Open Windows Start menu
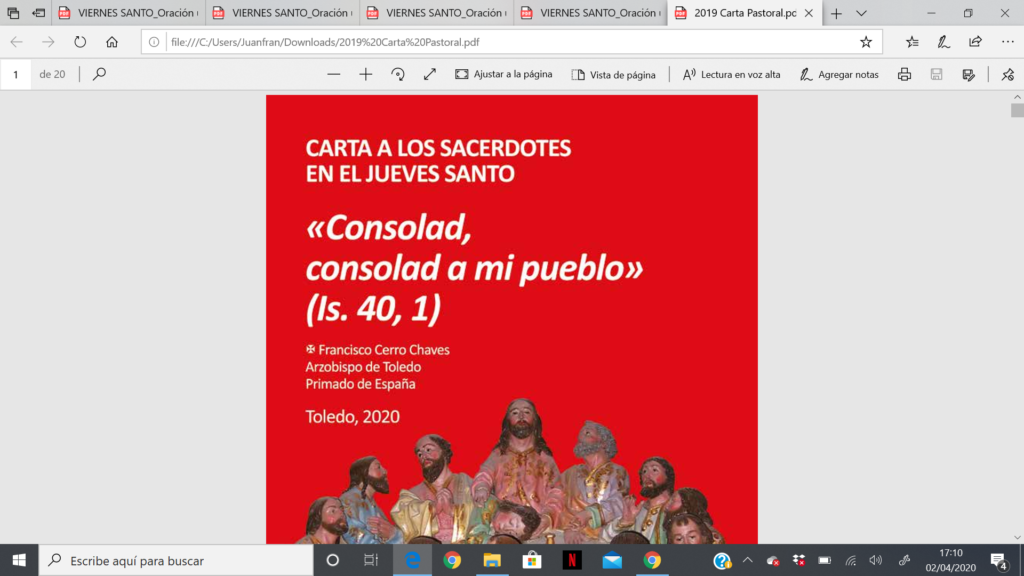The image size is (1024, 576). [19, 560]
